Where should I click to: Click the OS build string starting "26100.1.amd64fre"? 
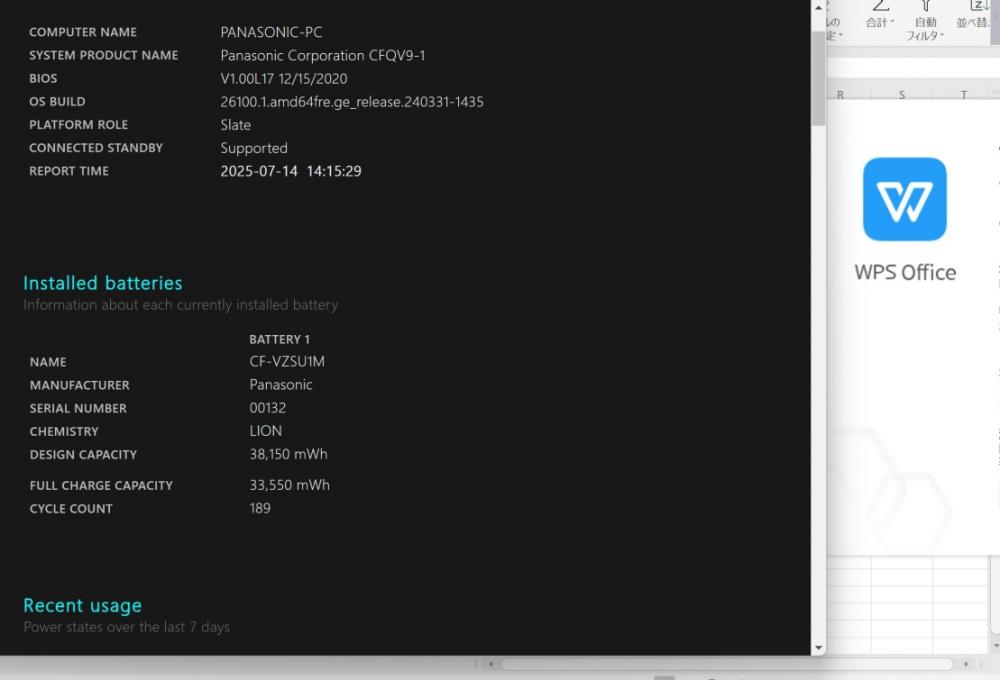click(x=352, y=102)
